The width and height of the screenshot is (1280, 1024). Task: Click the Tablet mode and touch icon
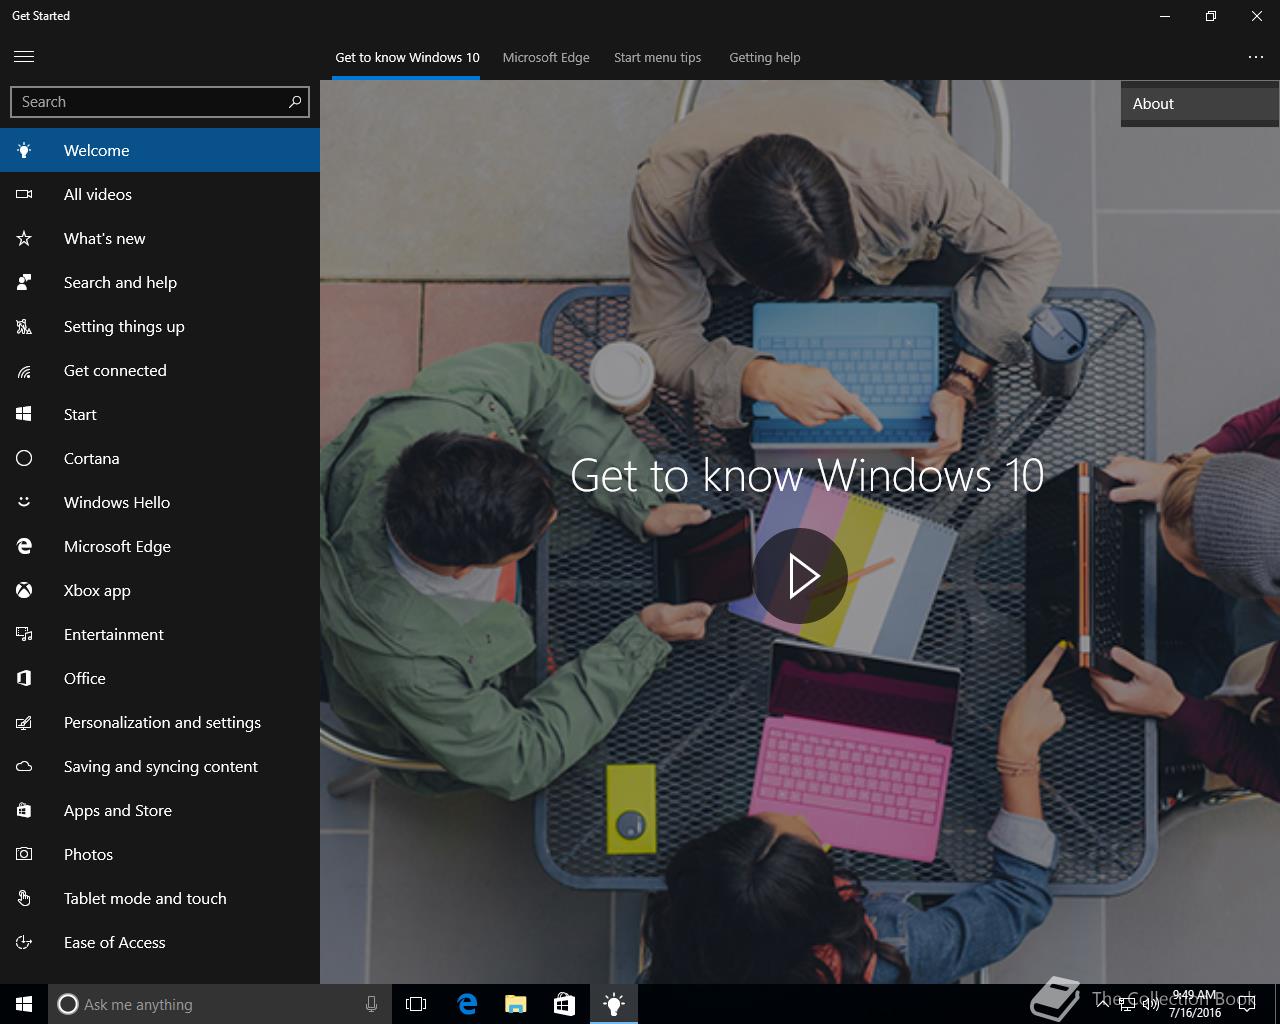tap(24, 898)
